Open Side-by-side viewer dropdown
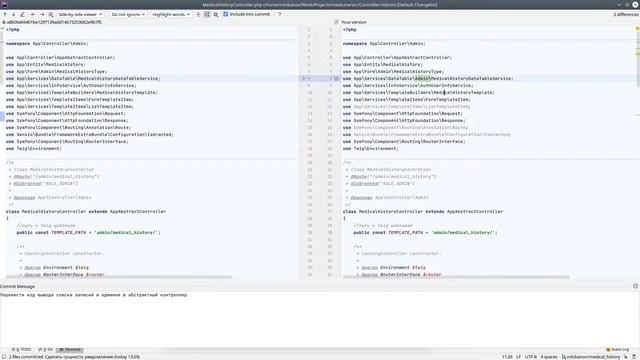 pos(80,14)
